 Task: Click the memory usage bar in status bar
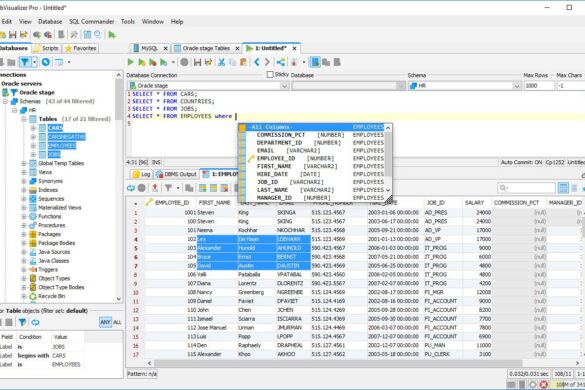tap(568, 385)
